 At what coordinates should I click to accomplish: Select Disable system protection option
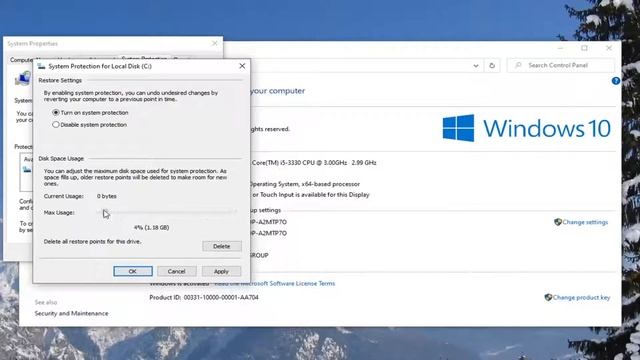point(90,124)
